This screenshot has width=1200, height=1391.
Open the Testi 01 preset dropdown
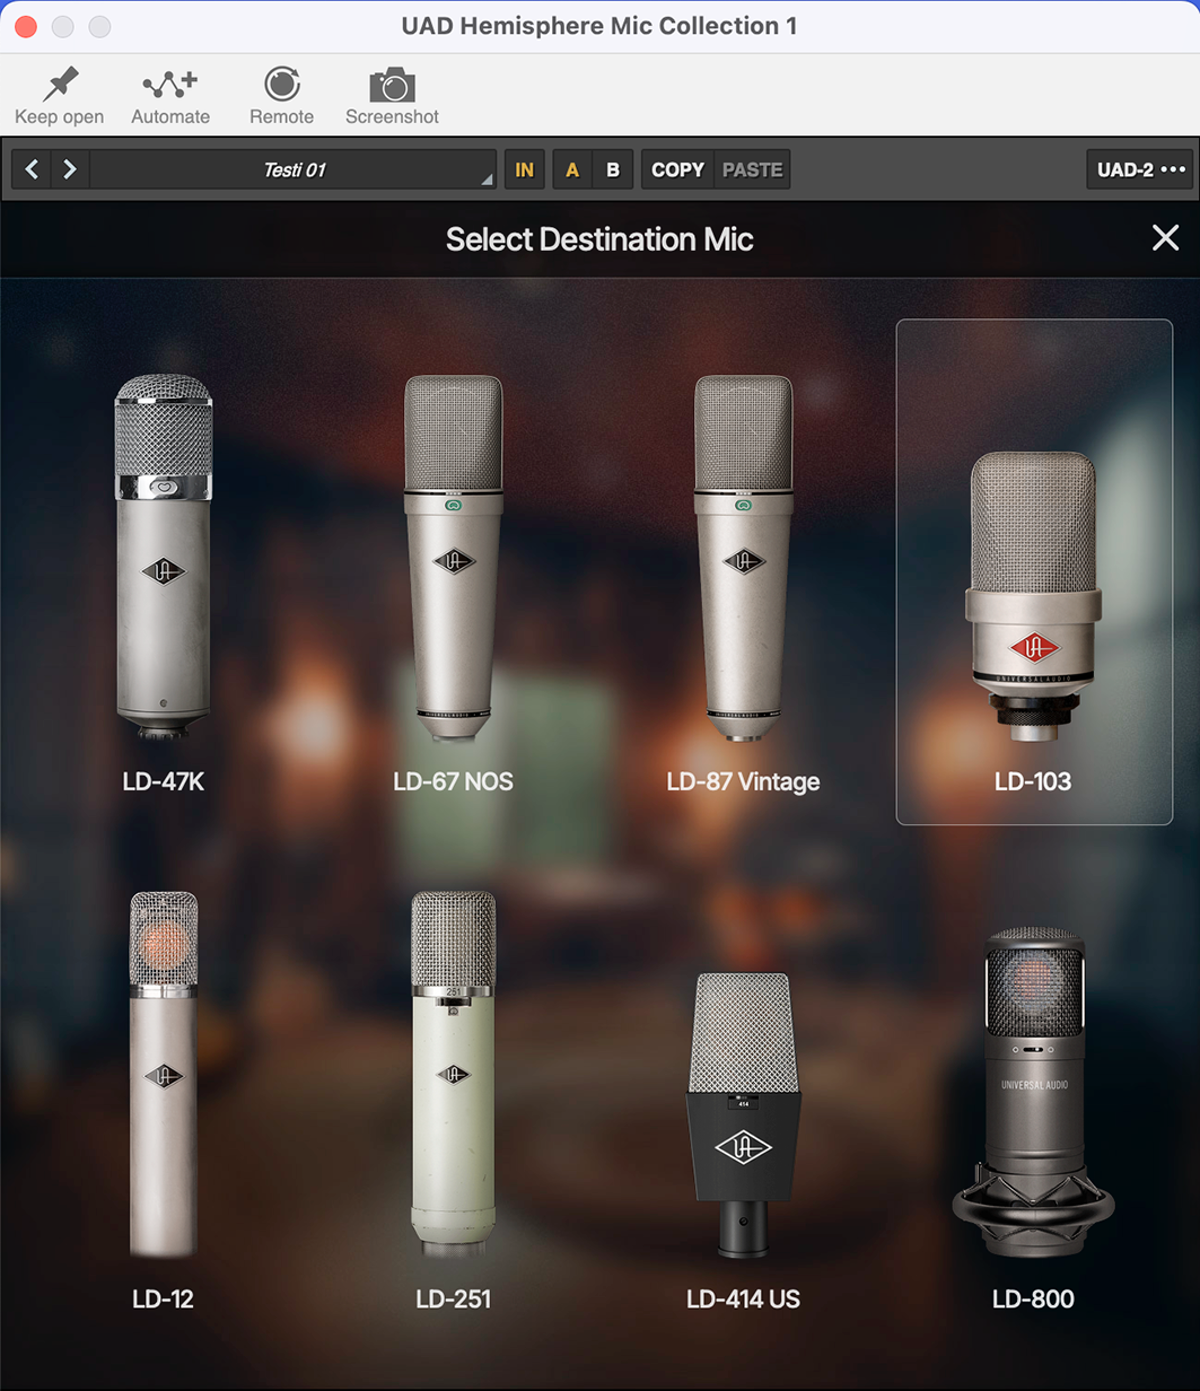tap(294, 169)
